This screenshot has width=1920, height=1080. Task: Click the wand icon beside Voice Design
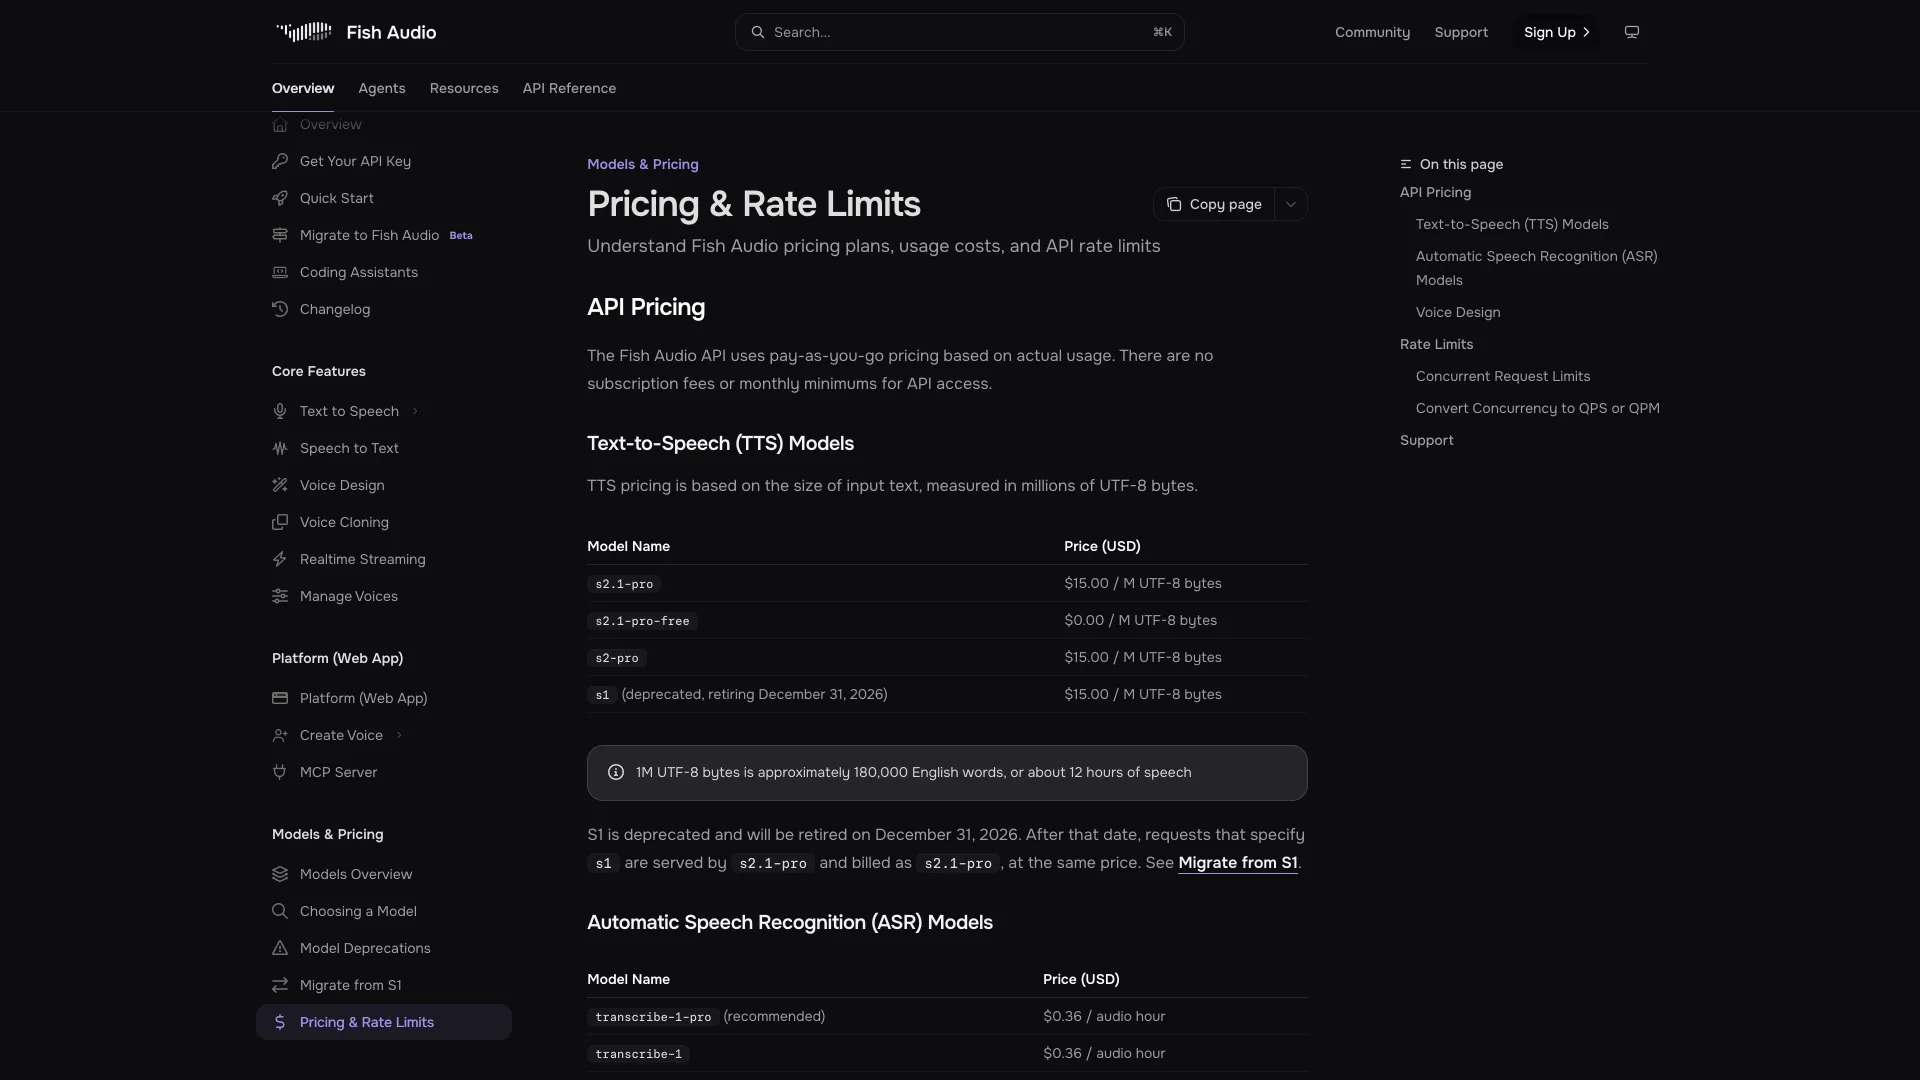280,485
